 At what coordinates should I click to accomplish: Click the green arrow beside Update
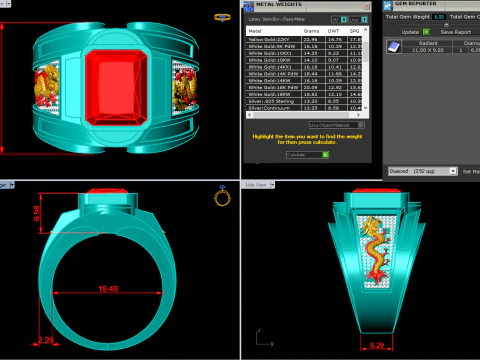426,32
